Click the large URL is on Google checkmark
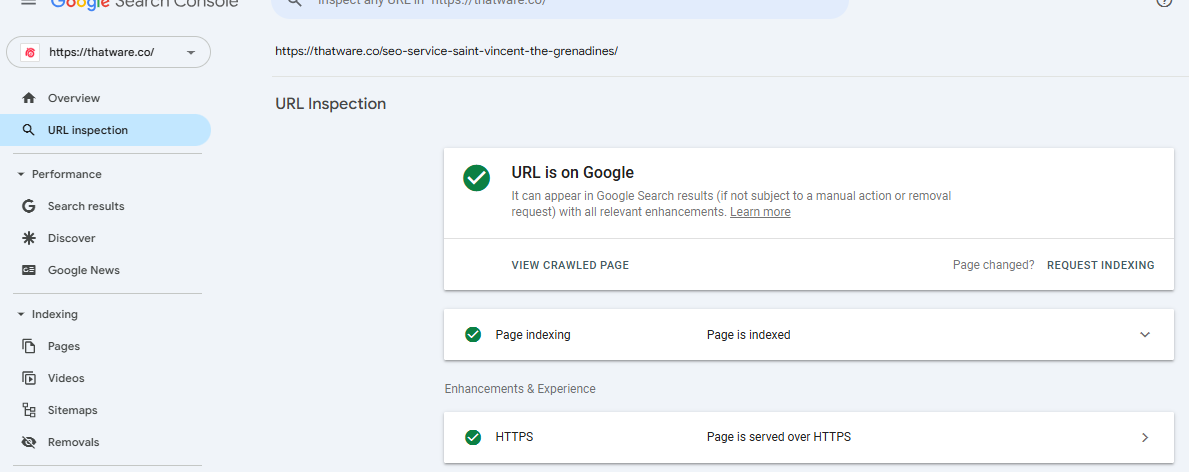The image size is (1189, 472). 476,178
